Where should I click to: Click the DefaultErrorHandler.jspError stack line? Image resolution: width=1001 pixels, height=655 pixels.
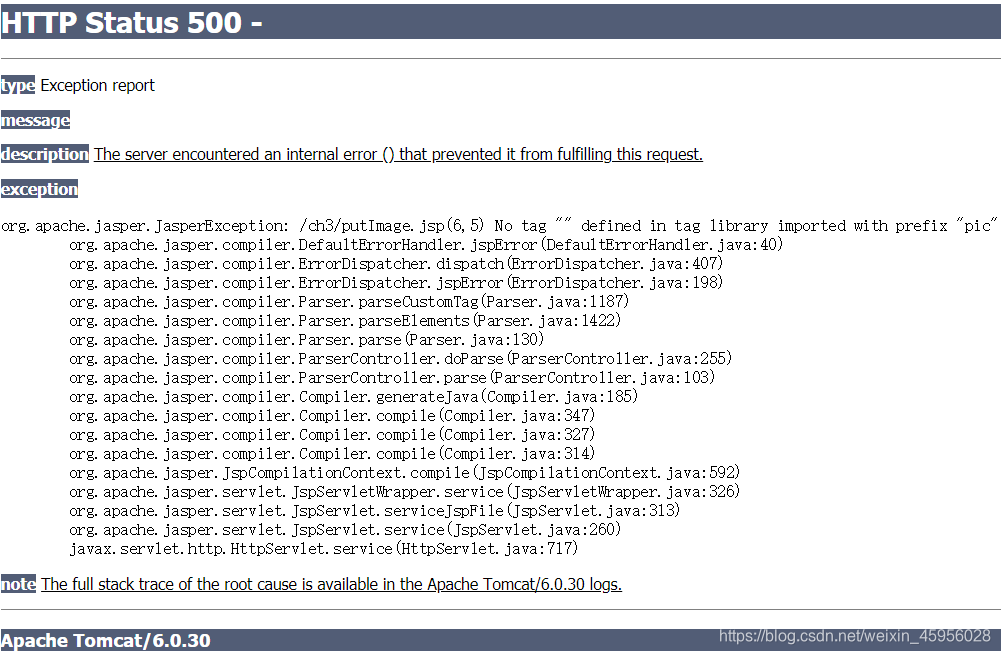pyautogui.click(x=426, y=245)
